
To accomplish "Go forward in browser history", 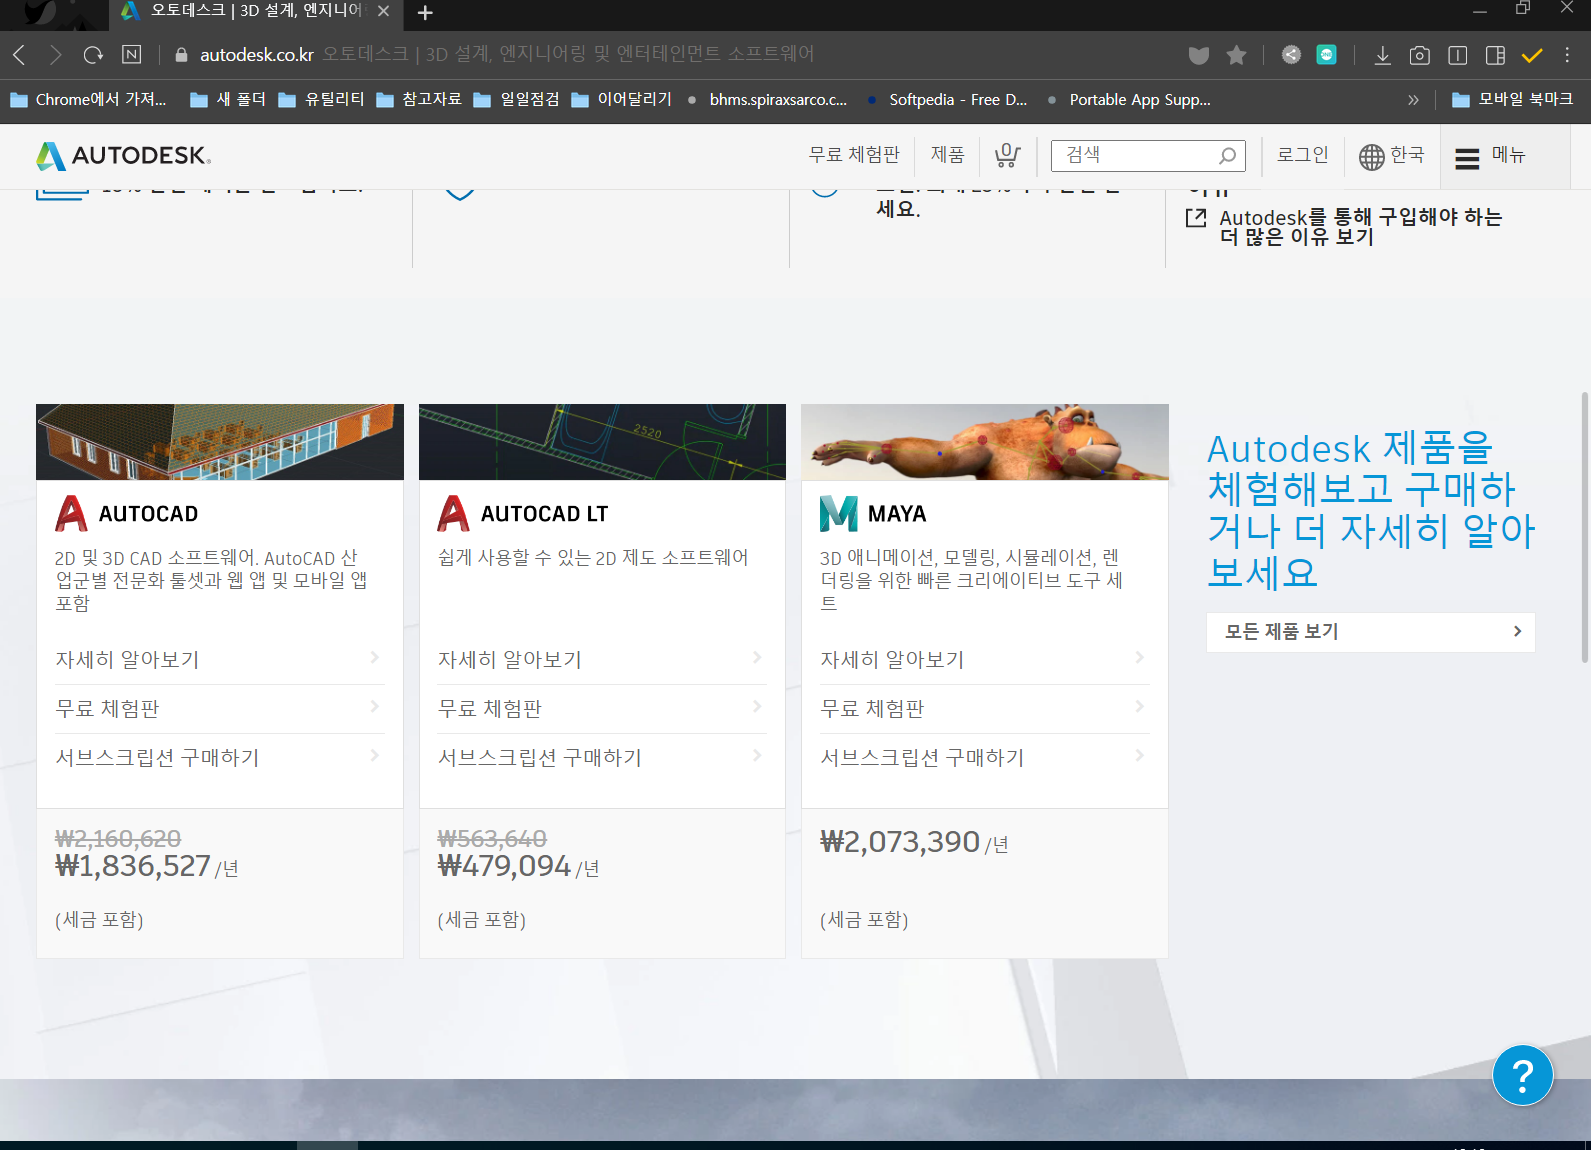I will click(56, 55).
